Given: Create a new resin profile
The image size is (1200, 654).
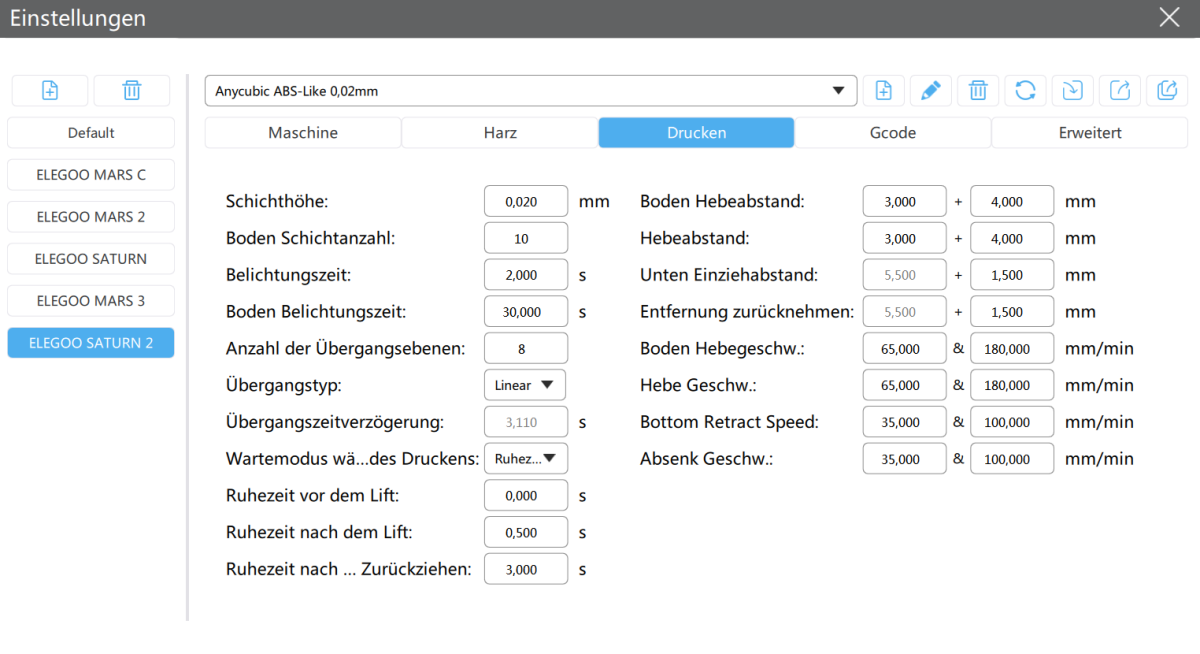Looking at the screenshot, I should tap(883, 91).
